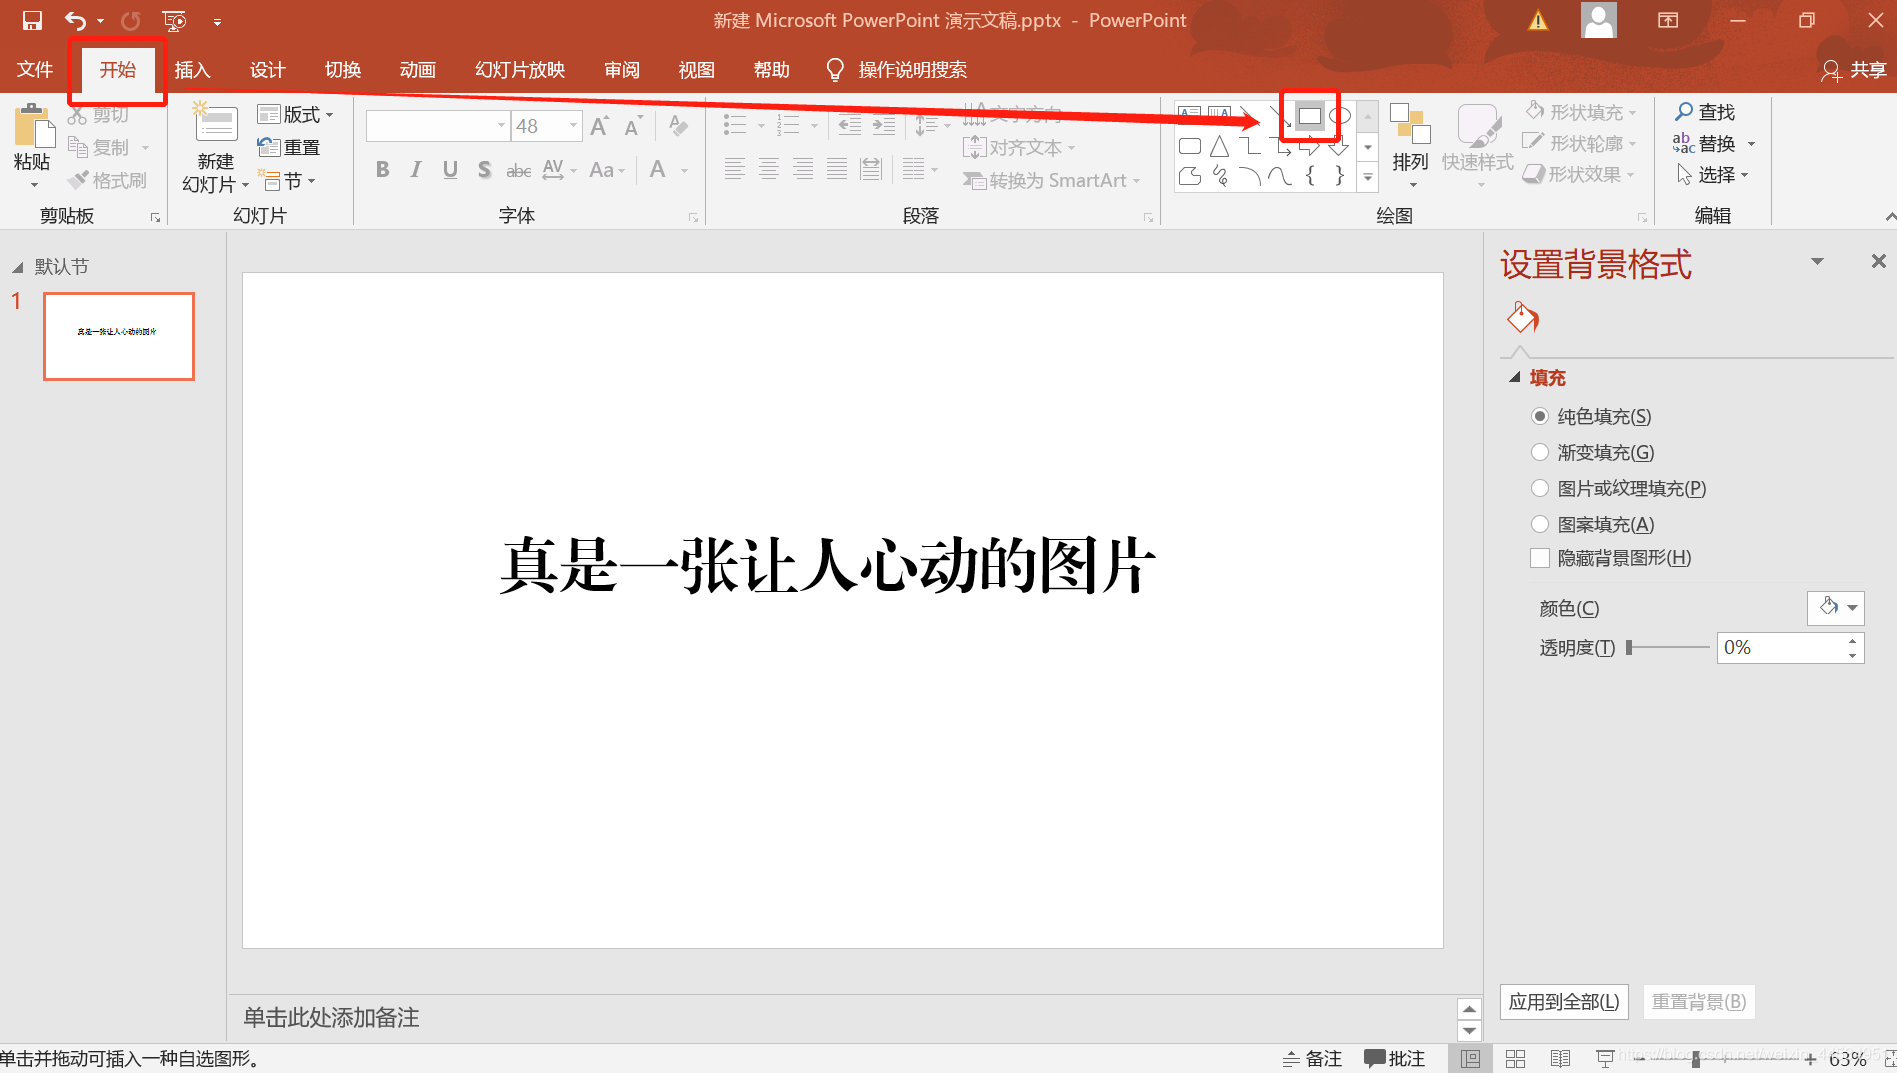Toggle text Shadow (S) formatting
1897x1073 pixels.
(x=484, y=170)
